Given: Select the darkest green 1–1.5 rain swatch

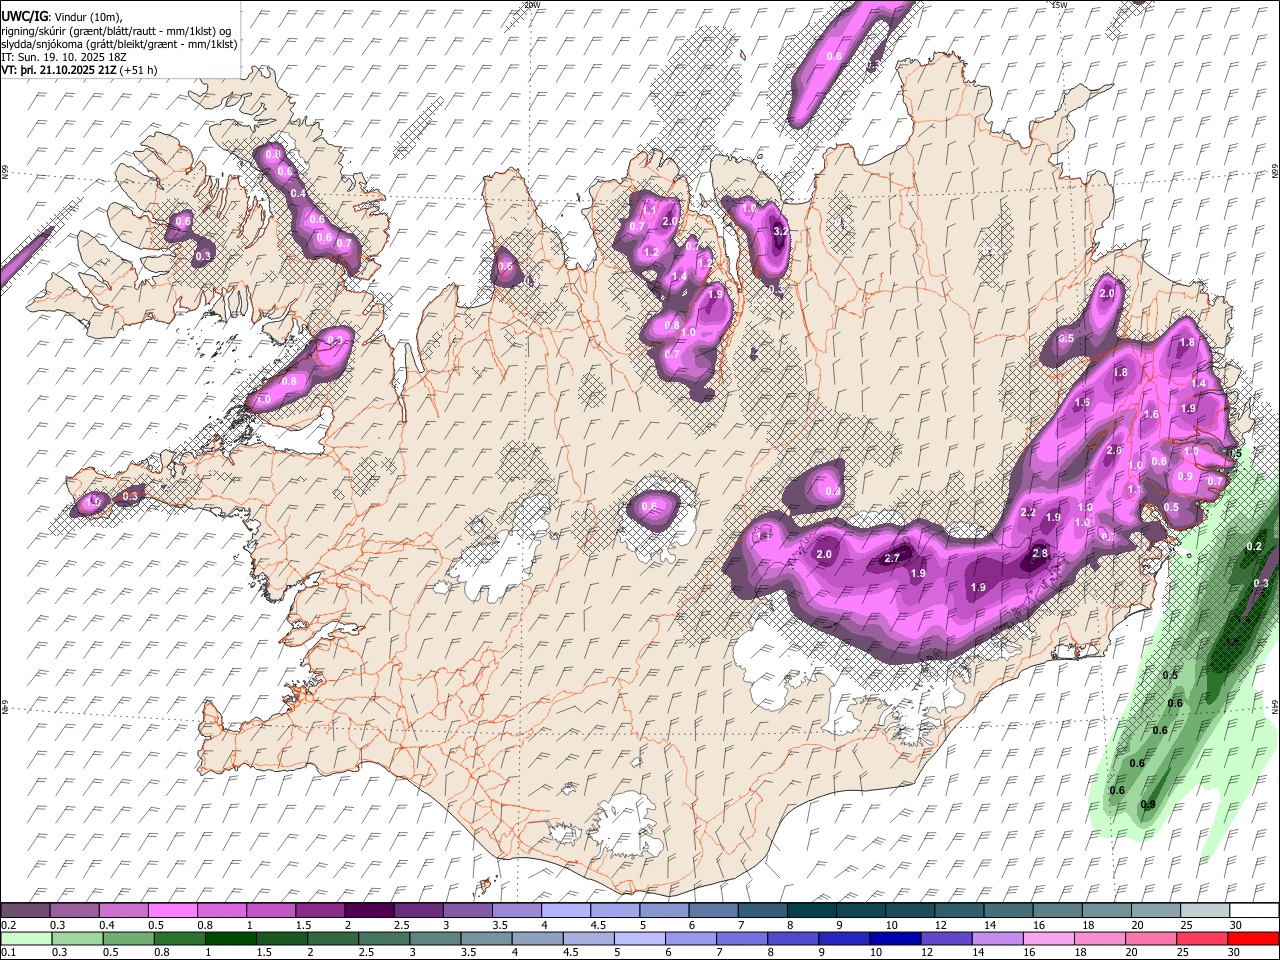Looking at the screenshot, I should pyautogui.click(x=231, y=939).
